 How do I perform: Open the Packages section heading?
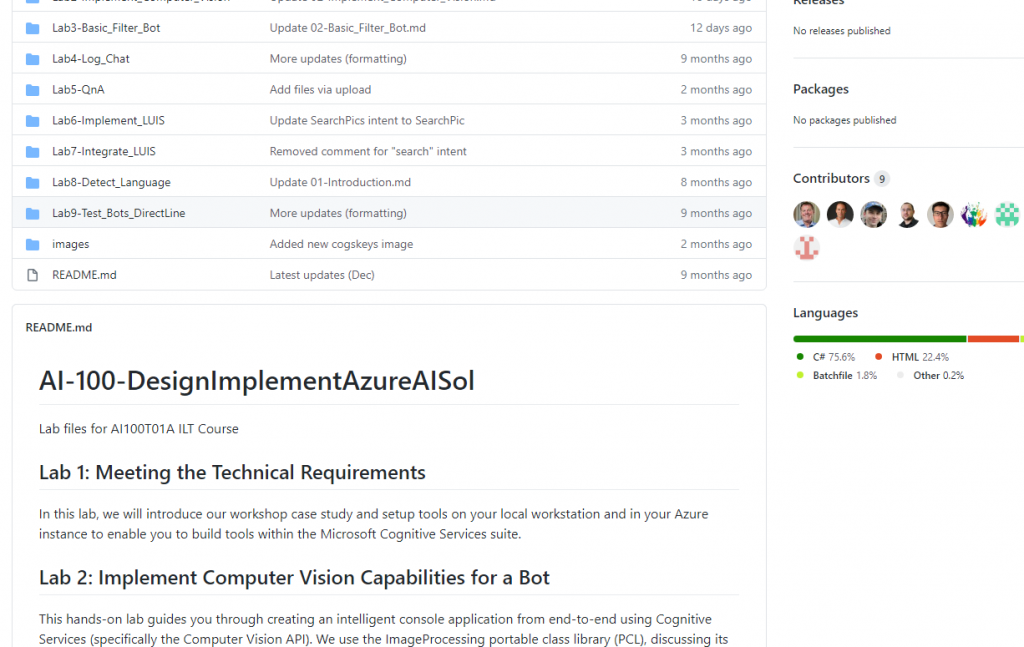pos(820,89)
